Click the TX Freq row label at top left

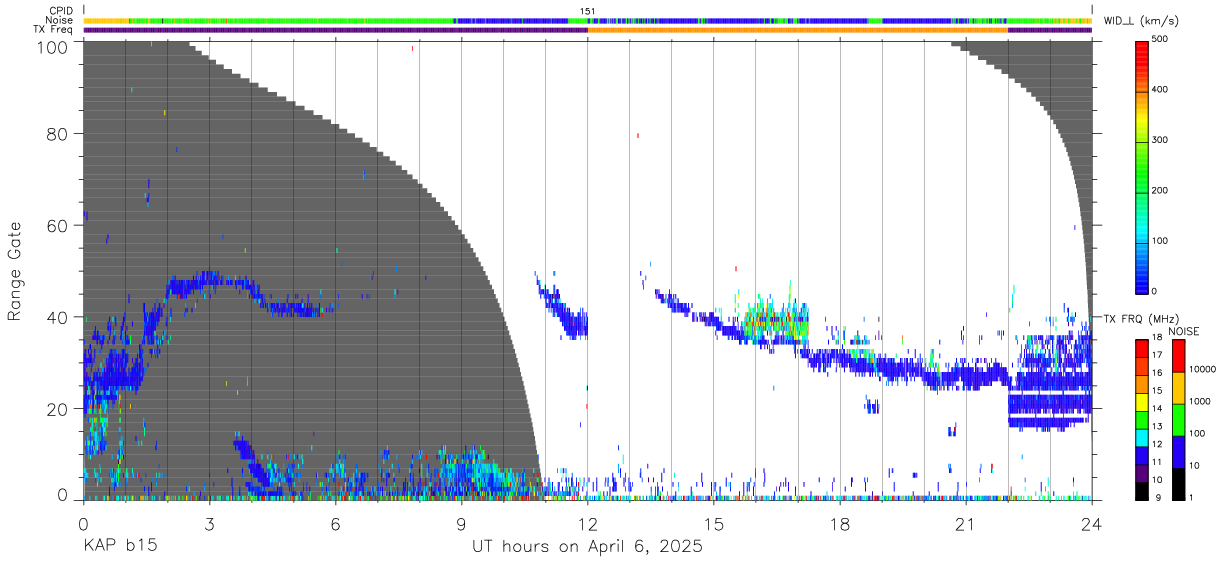[x=54, y=29]
